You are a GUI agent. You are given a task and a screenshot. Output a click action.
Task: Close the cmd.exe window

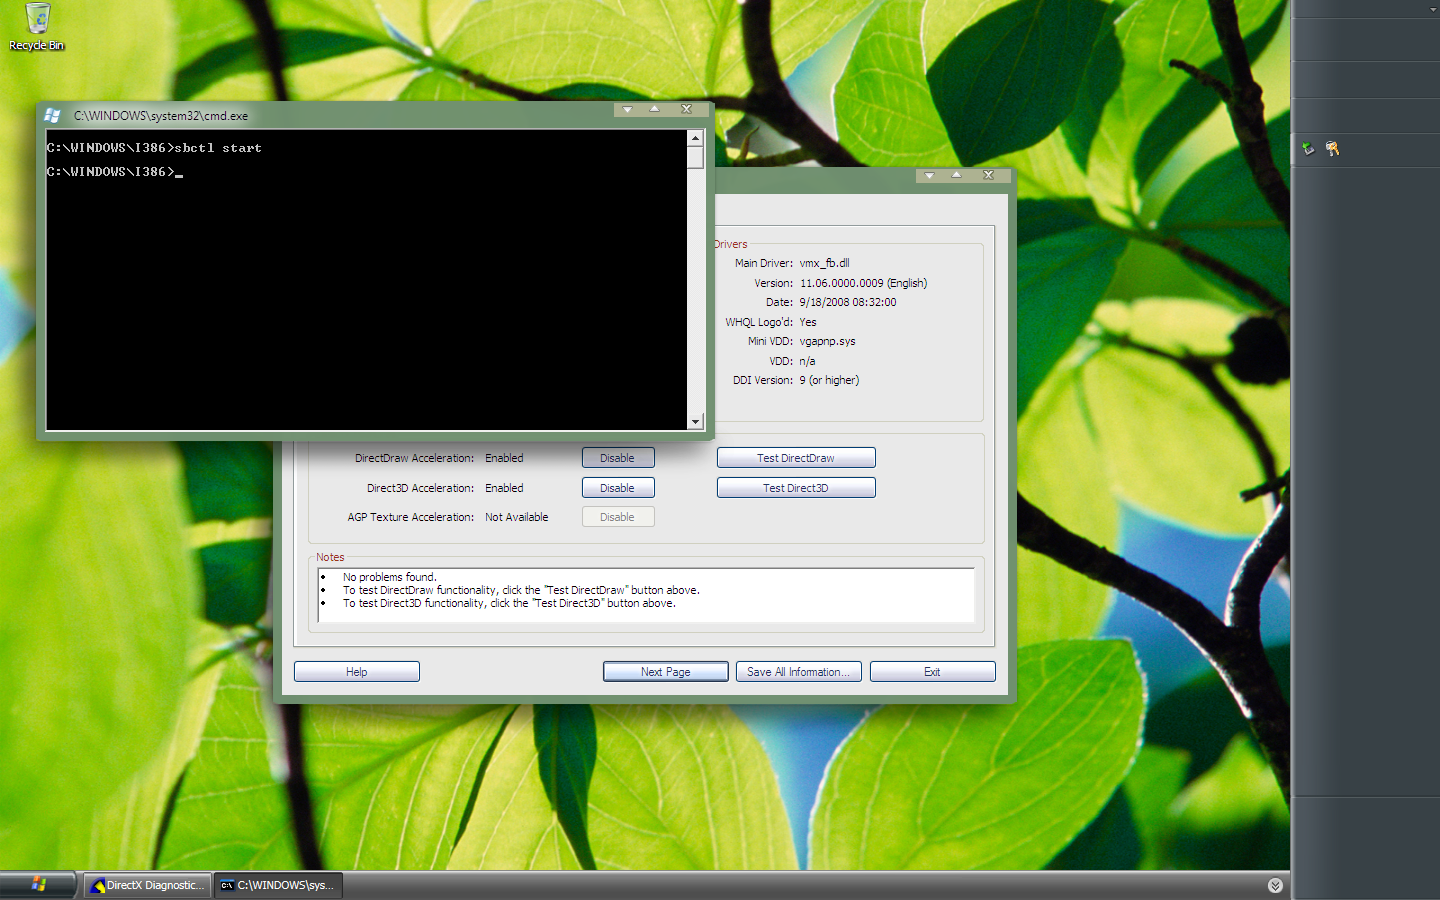pyautogui.click(x=687, y=109)
